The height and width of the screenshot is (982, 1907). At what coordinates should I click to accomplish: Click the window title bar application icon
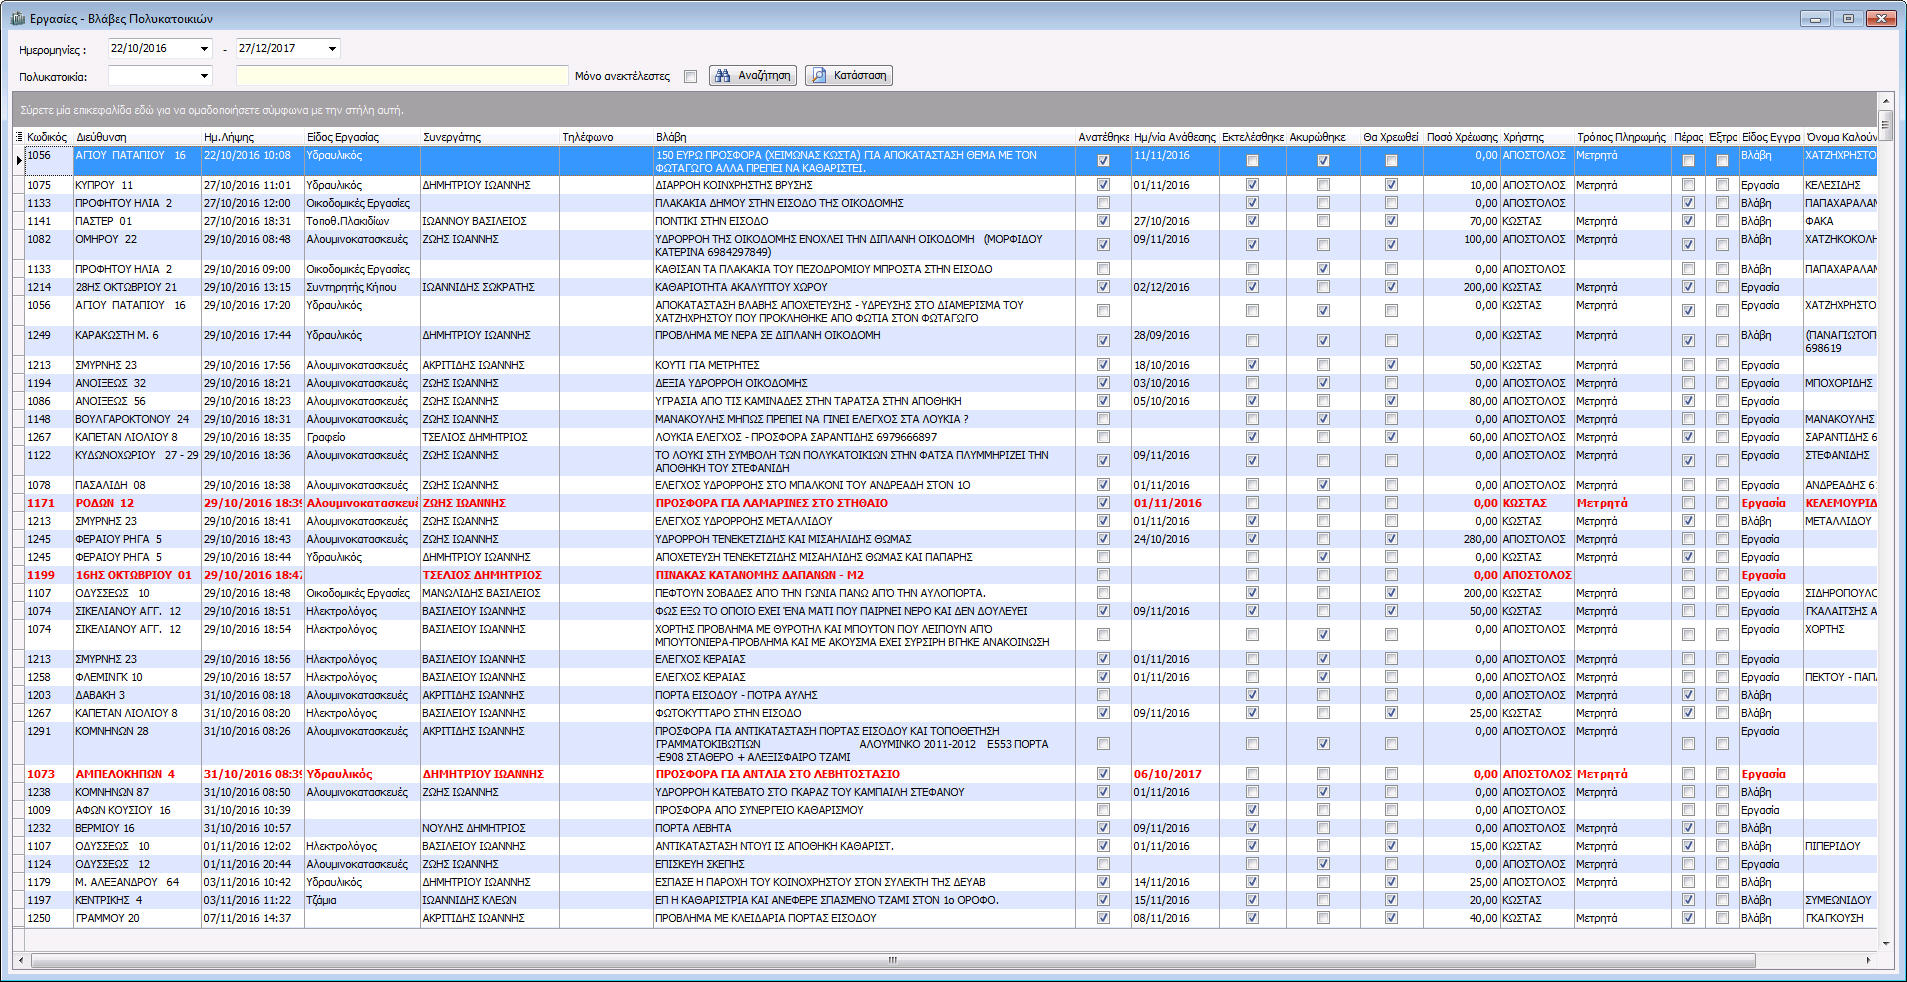pos(17,18)
